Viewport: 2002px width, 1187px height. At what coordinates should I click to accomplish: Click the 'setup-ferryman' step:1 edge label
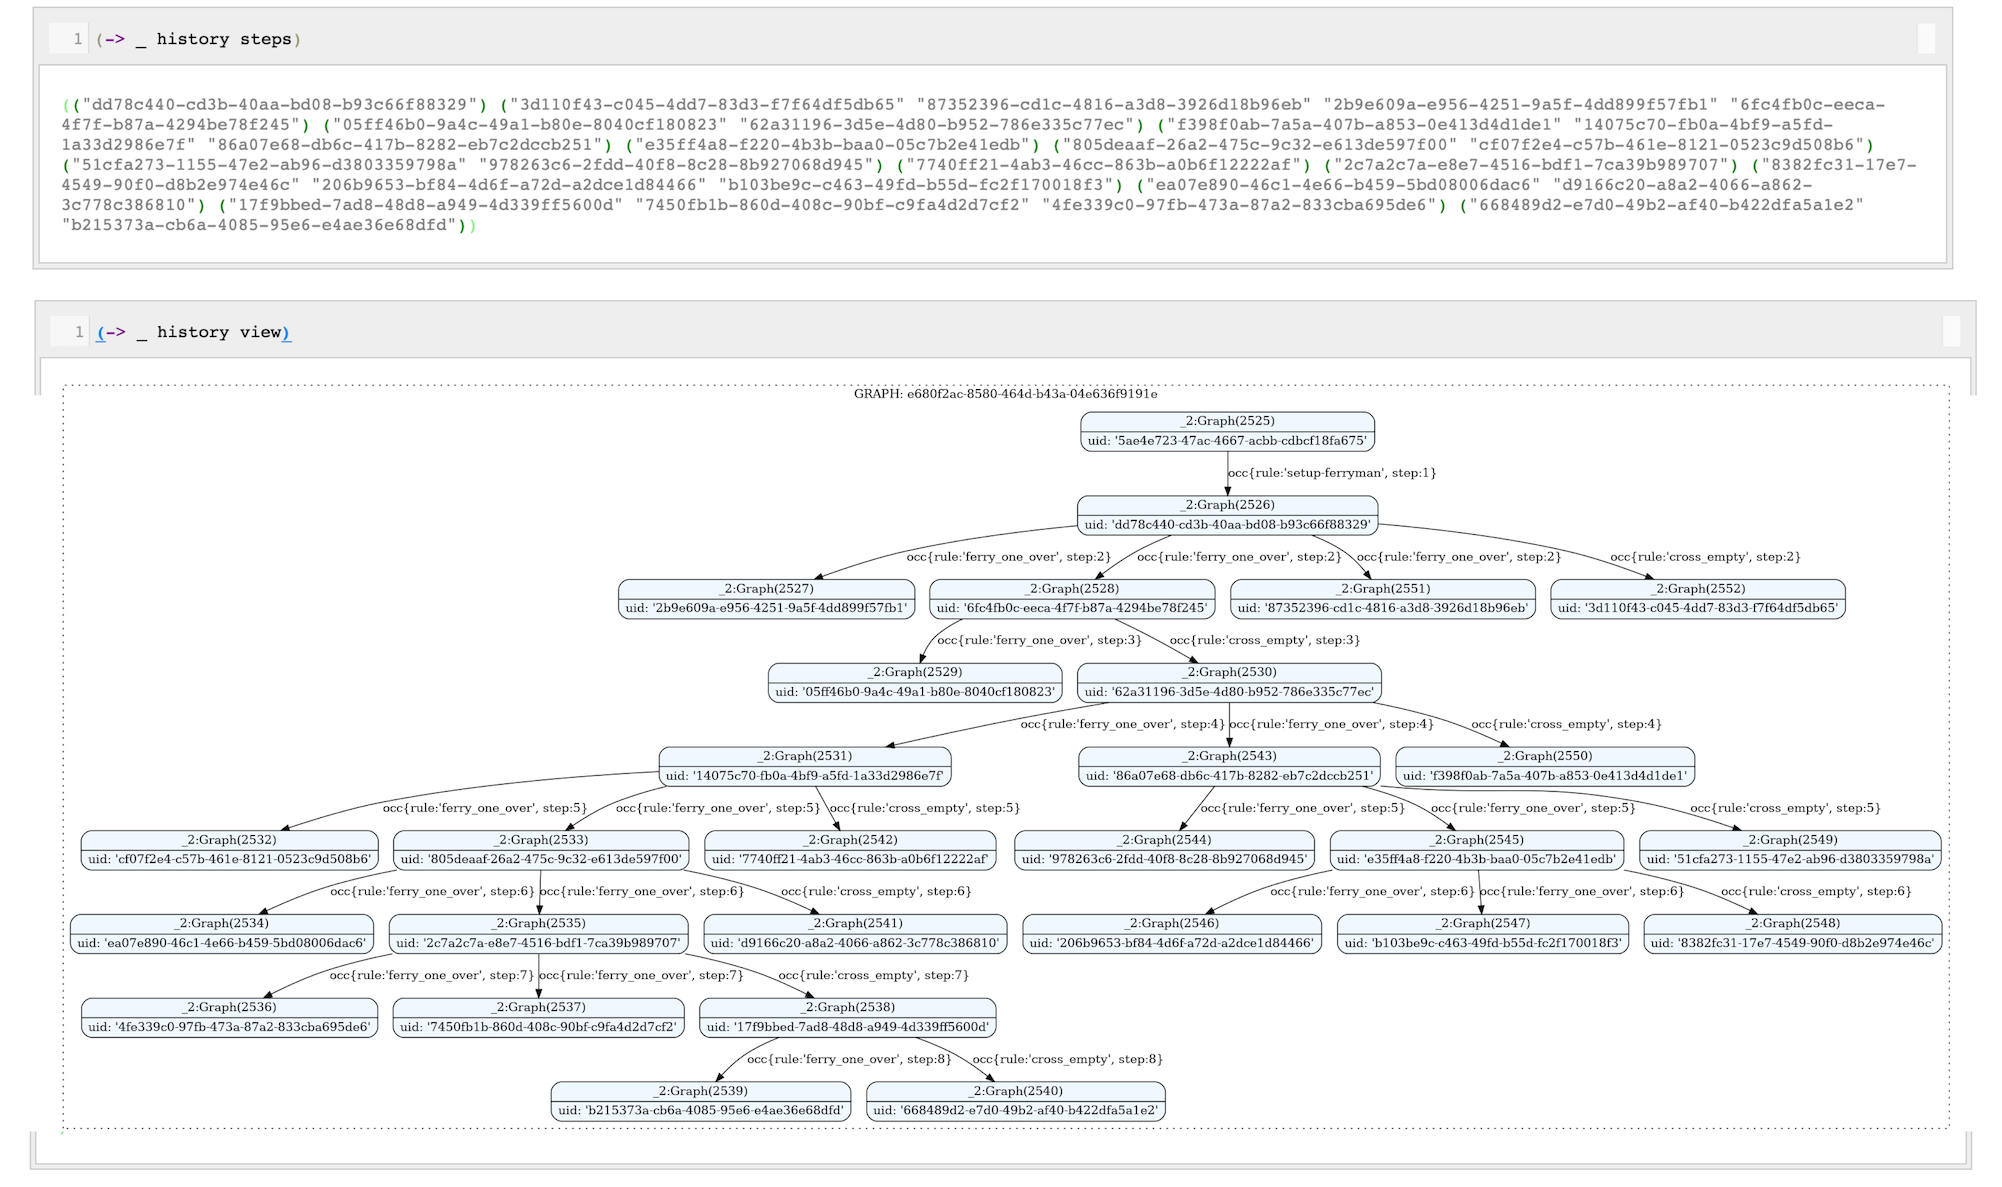[x=1331, y=473]
